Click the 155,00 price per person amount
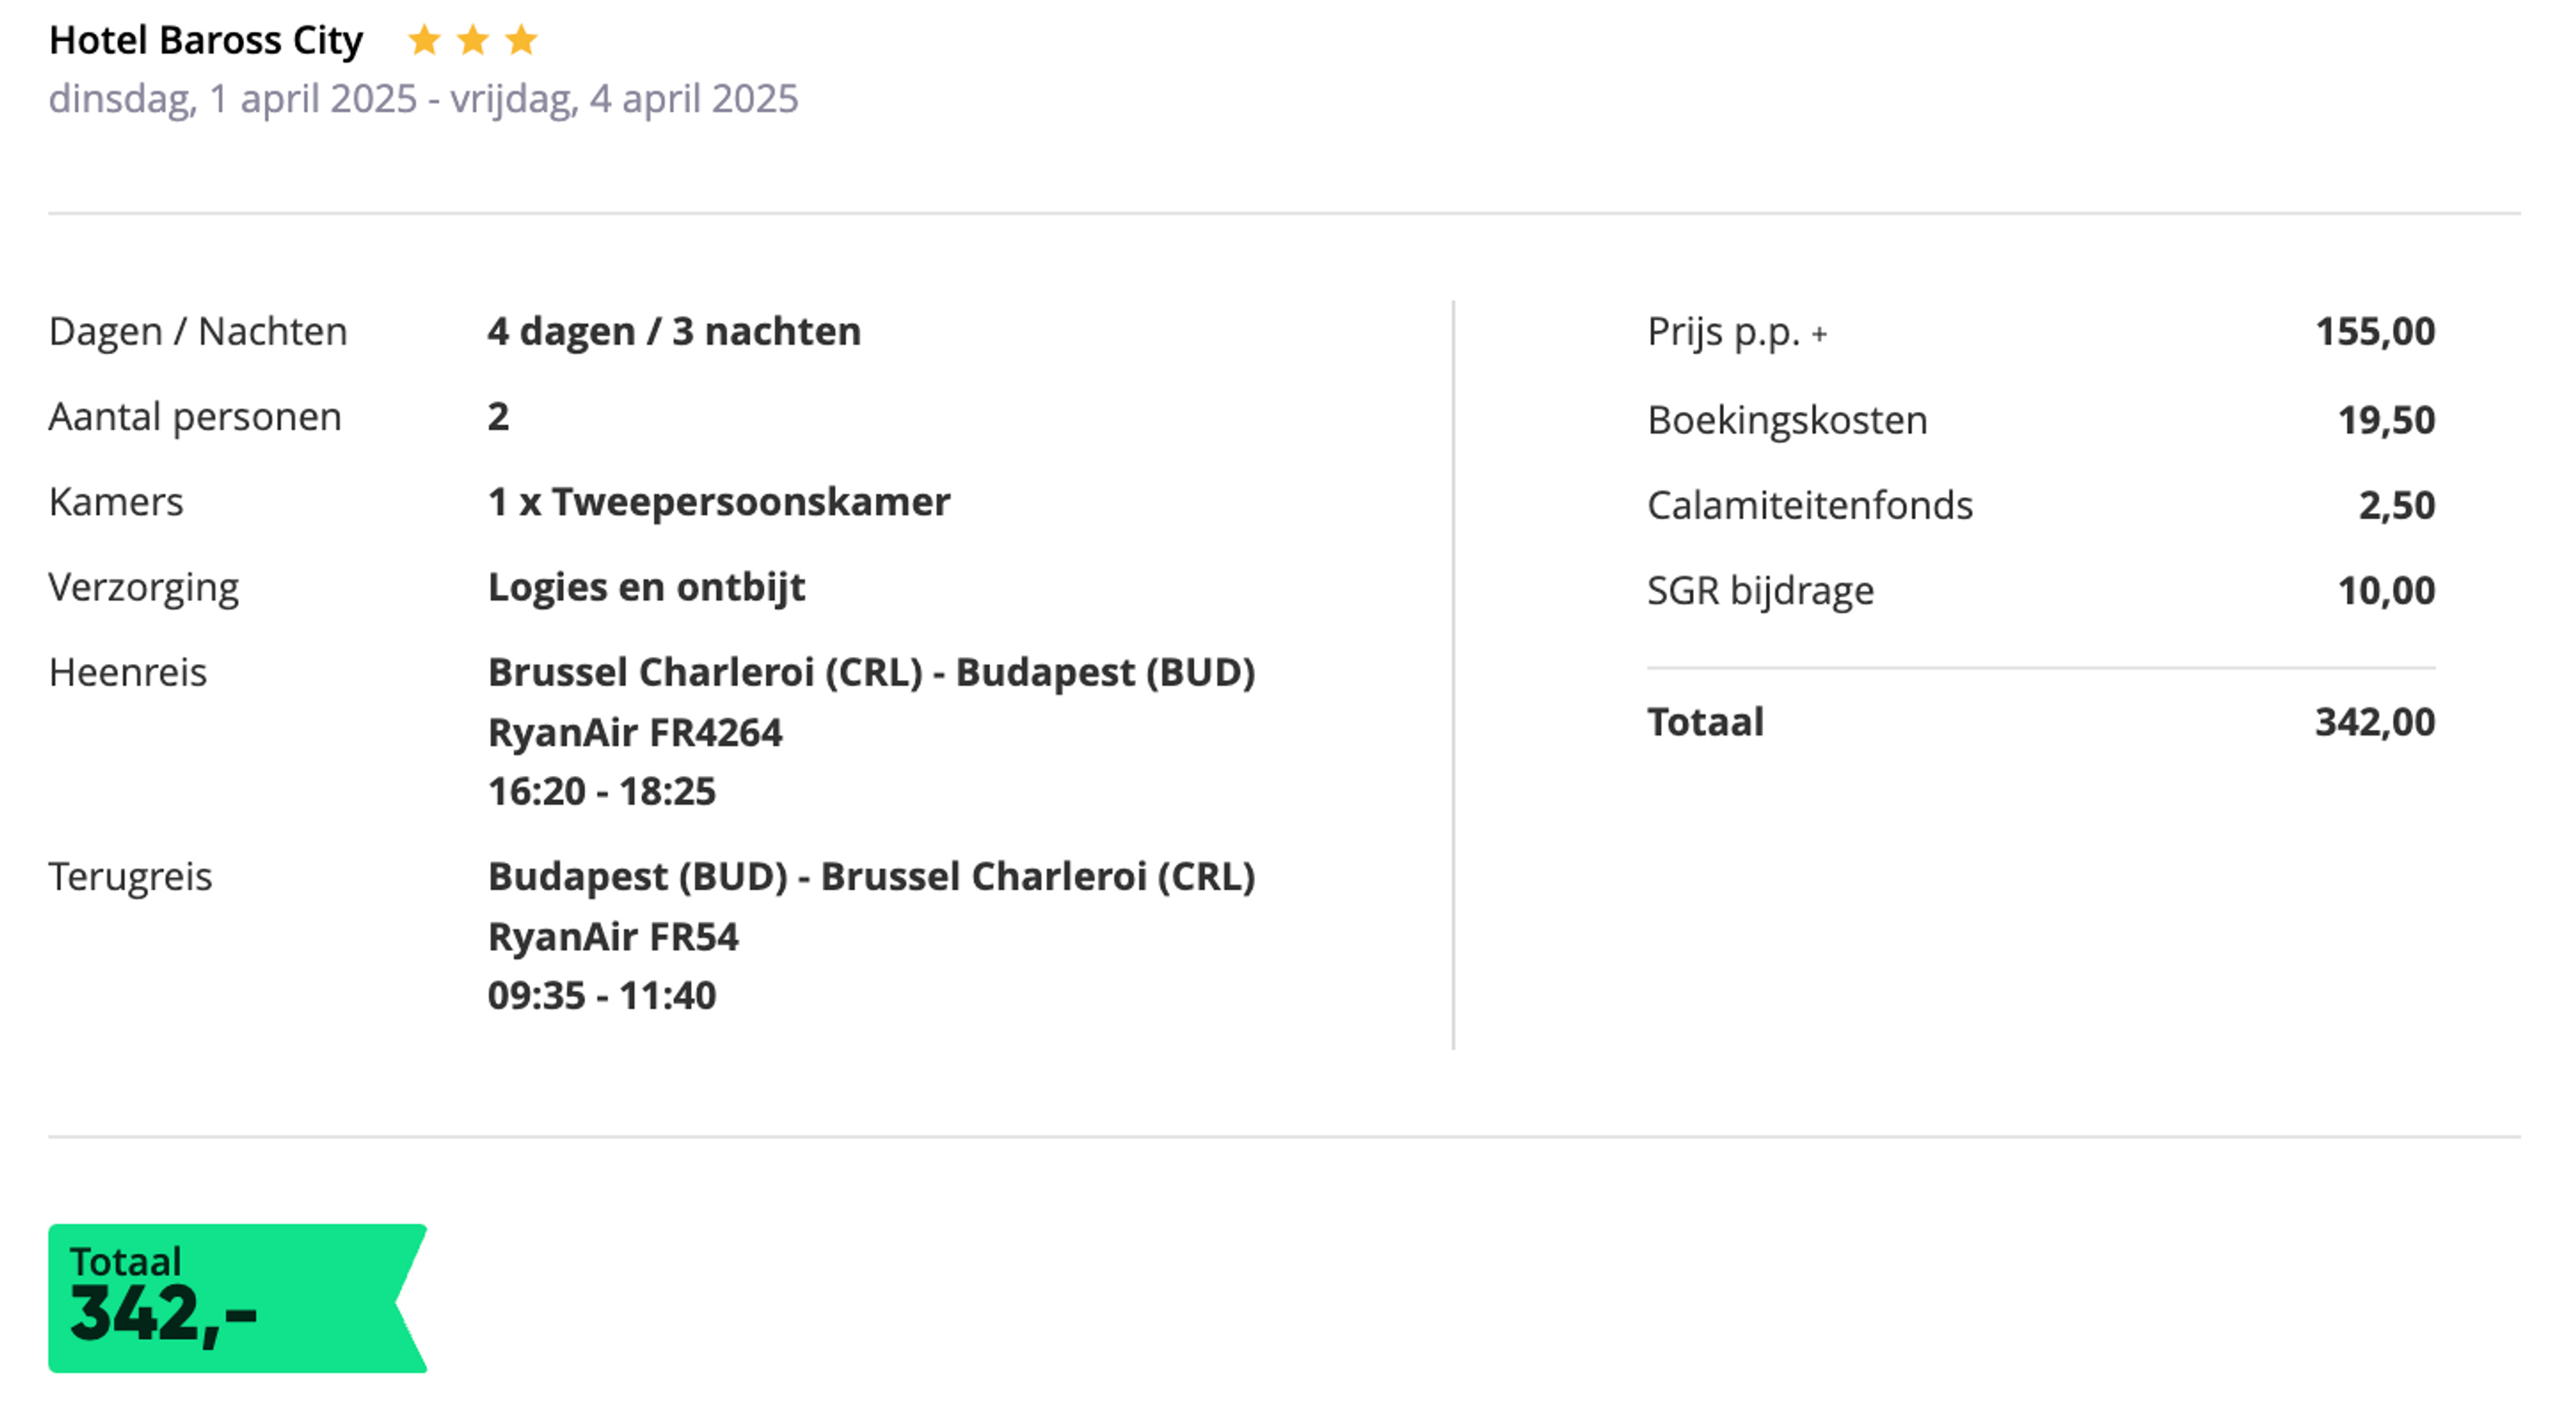This screenshot has height=1421, width=2576. 2375,331
